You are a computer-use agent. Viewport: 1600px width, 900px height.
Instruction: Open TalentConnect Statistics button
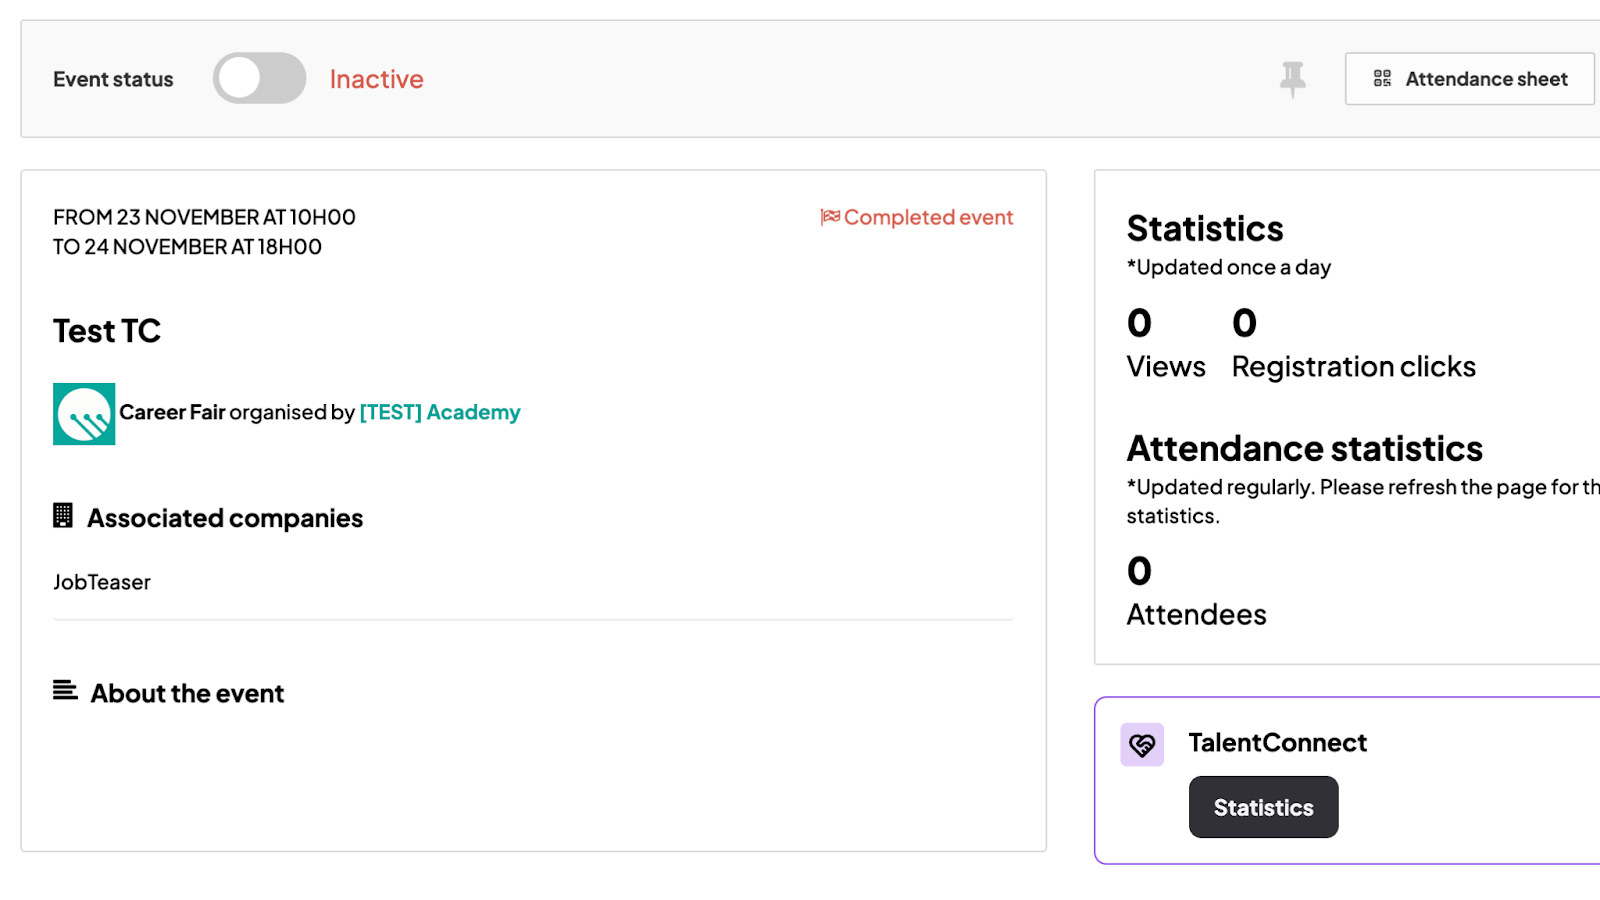click(x=1263, y=807)
